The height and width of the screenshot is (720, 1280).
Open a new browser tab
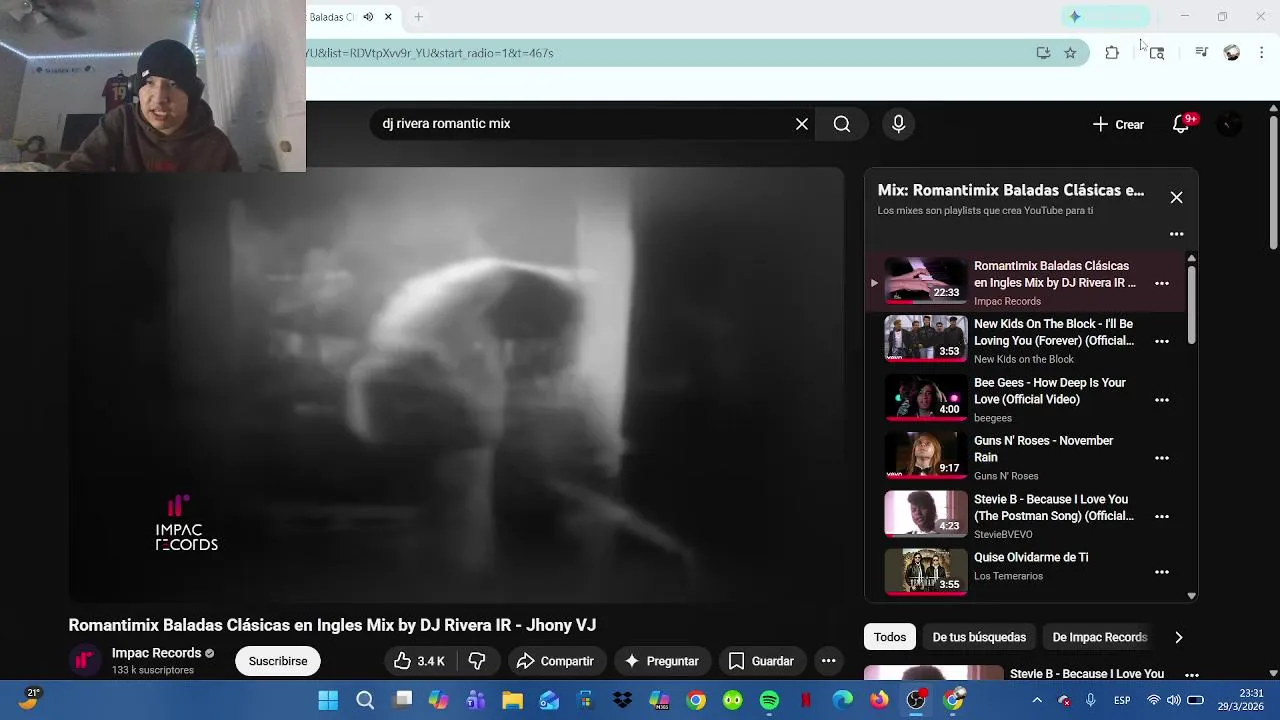(x=418, y=17)
